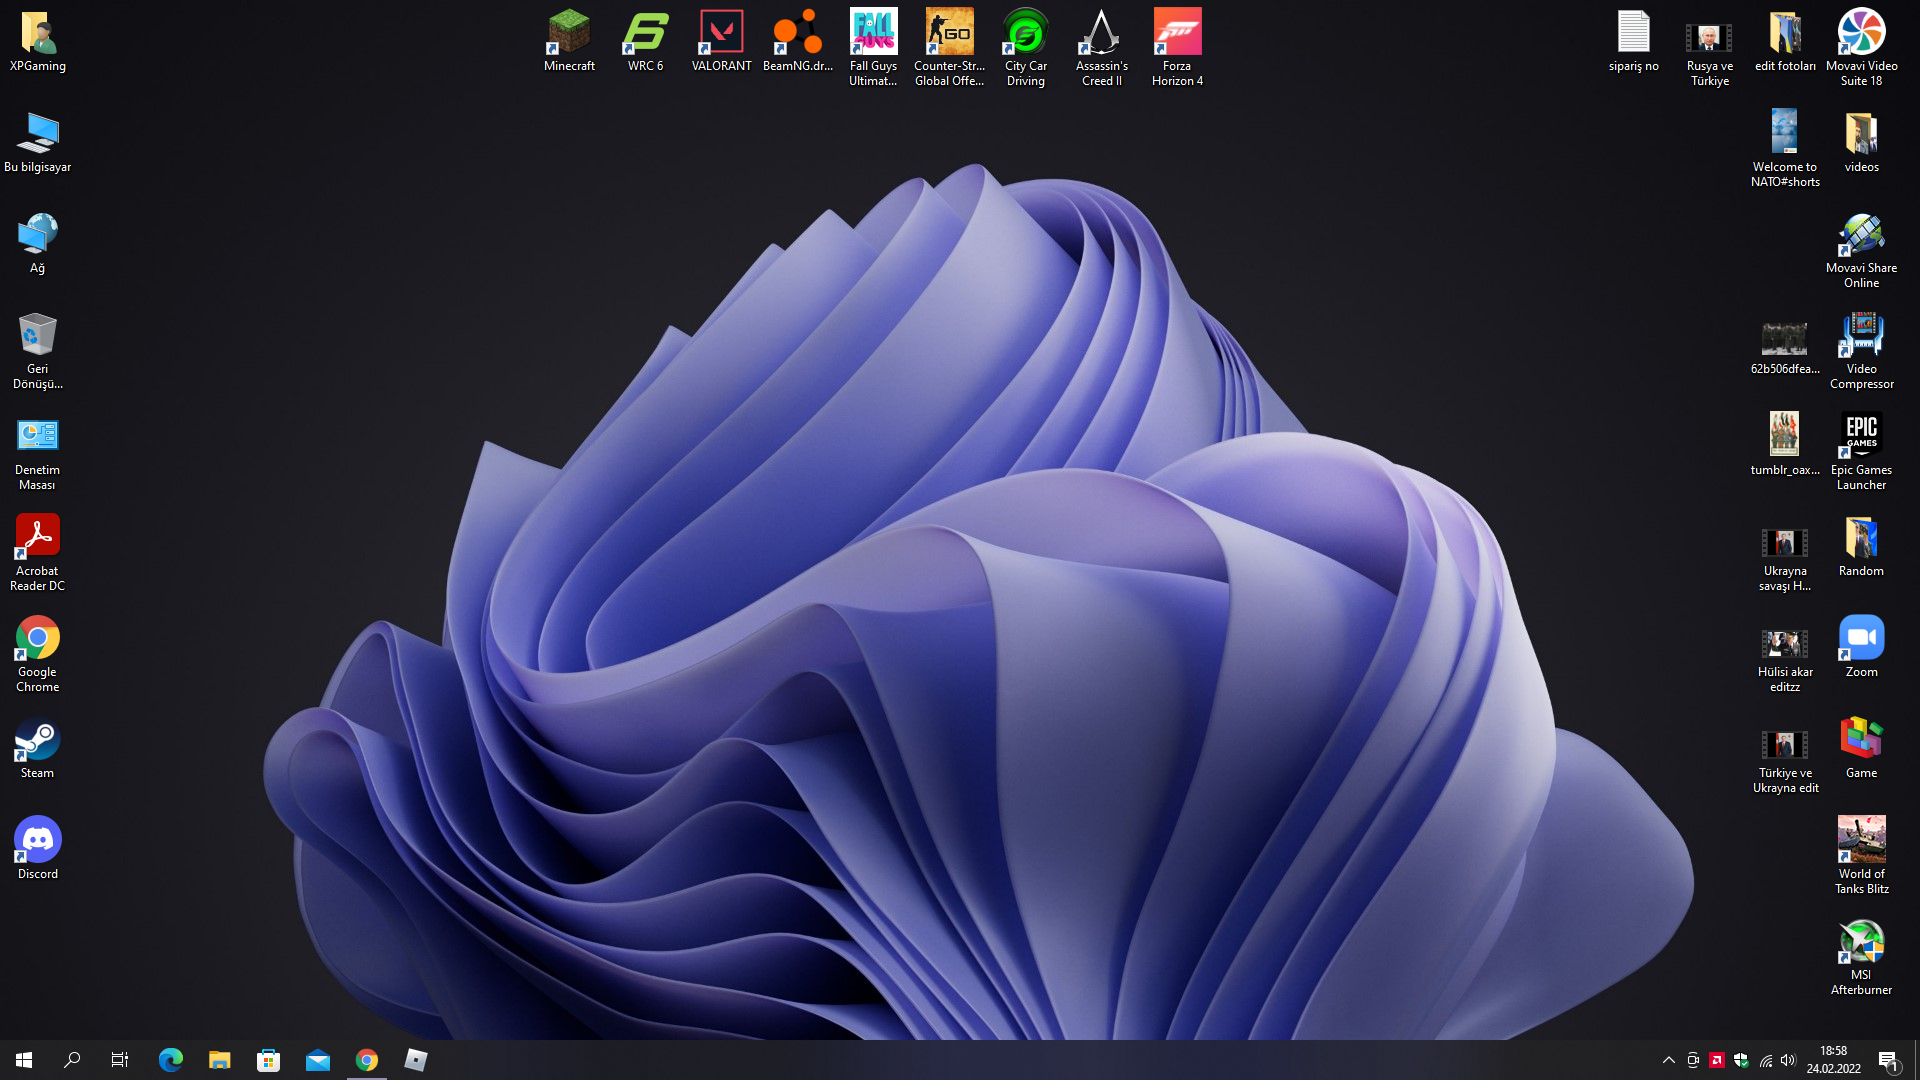Image resolution: width=1920 pixels, height=1080 pixels.
Task: Select the BeamNG.drive shortcut icon
Action: pyautogui.click(x=798, y=42)
